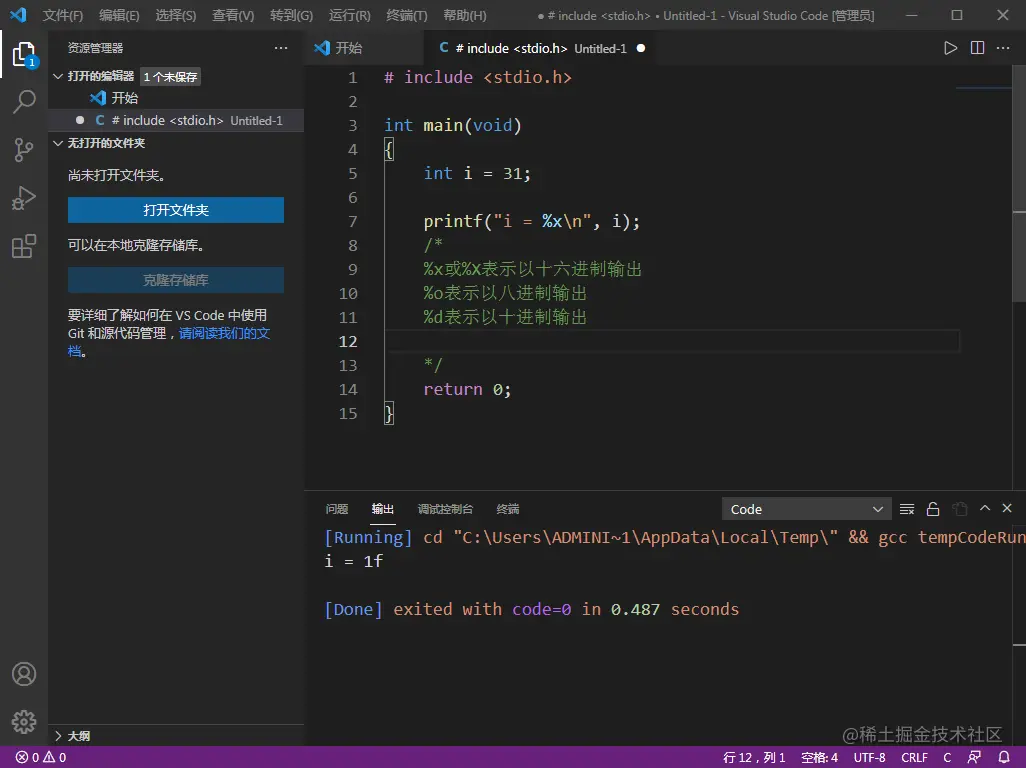
Task: Open 帮助(H) menu
Action: (x=465, y=15)
